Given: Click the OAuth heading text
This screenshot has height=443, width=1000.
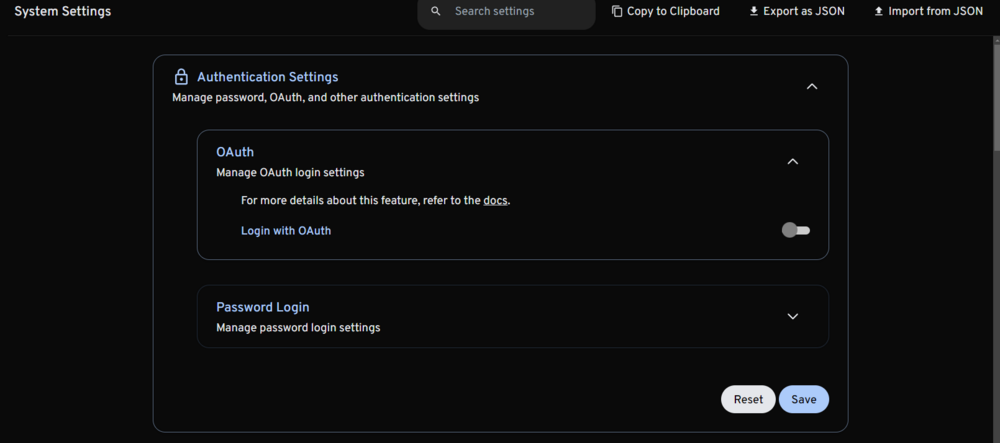Looking at the screenshot, I should pos(235,152).
